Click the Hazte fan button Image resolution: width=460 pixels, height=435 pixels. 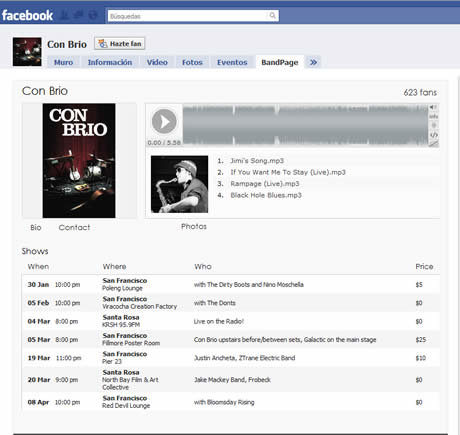(x=120, y=44)
